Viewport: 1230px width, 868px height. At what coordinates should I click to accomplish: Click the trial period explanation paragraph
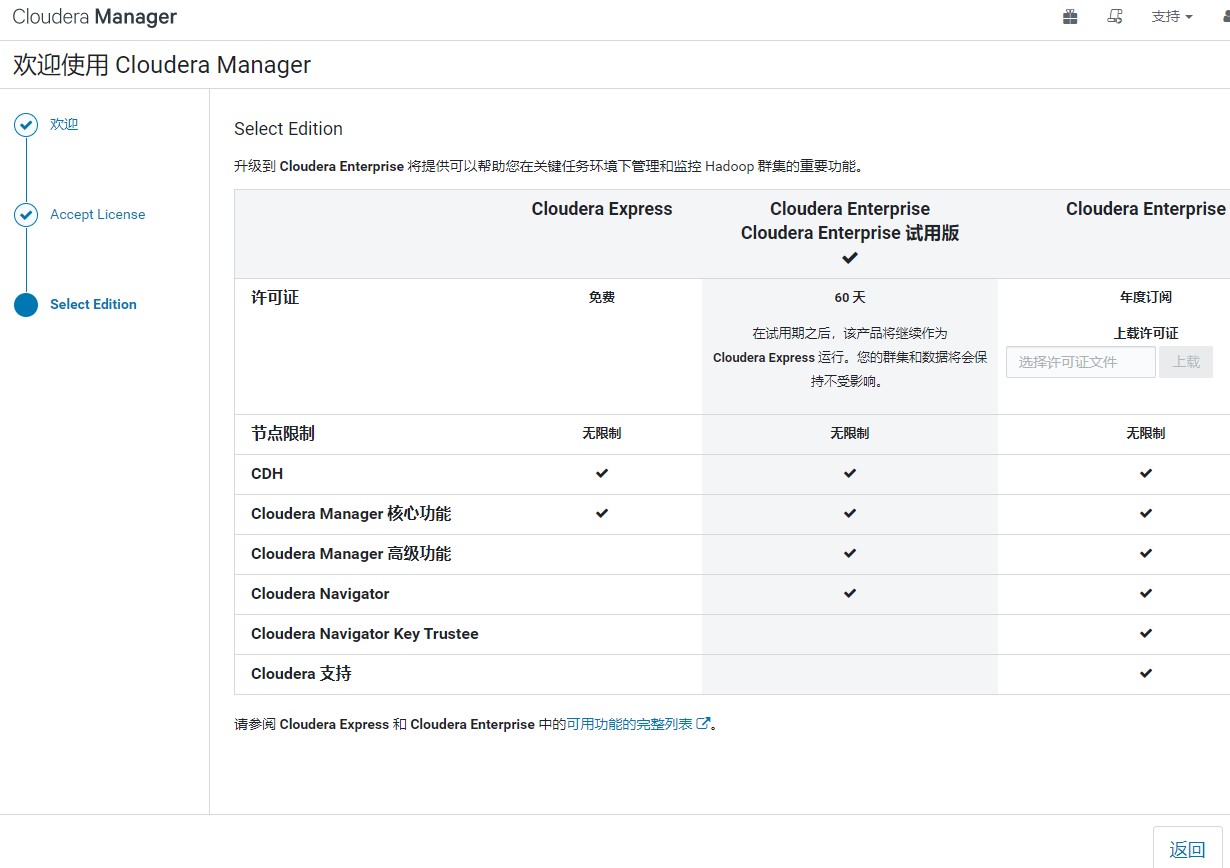(850, 358)
